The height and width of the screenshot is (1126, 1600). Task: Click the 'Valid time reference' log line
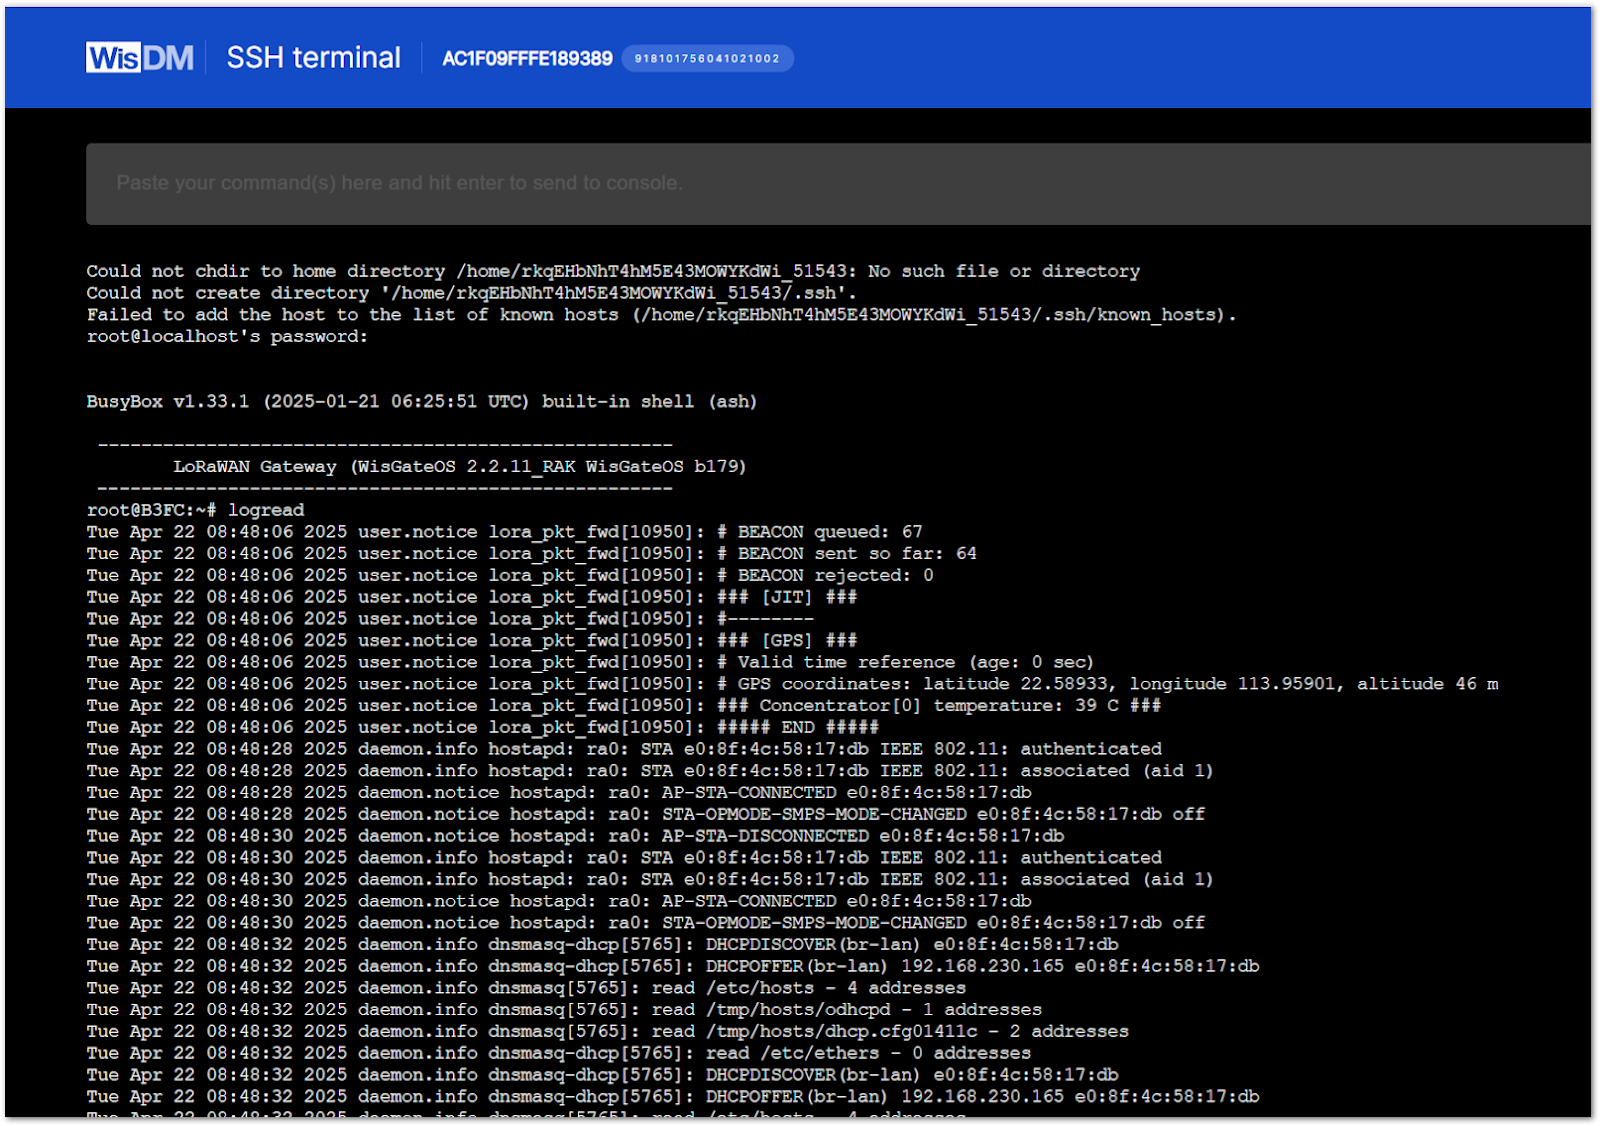pyautogui.click(x=589, y=662)
